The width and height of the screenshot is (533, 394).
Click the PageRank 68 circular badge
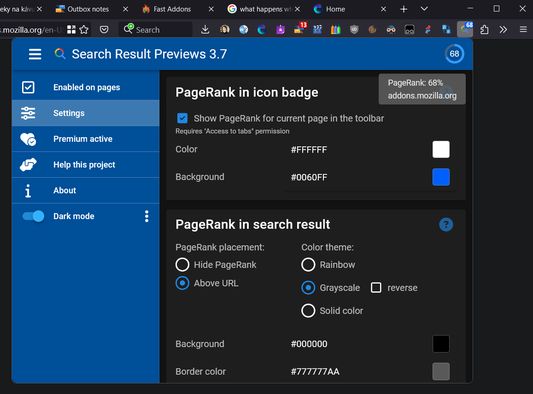(454, 54)
